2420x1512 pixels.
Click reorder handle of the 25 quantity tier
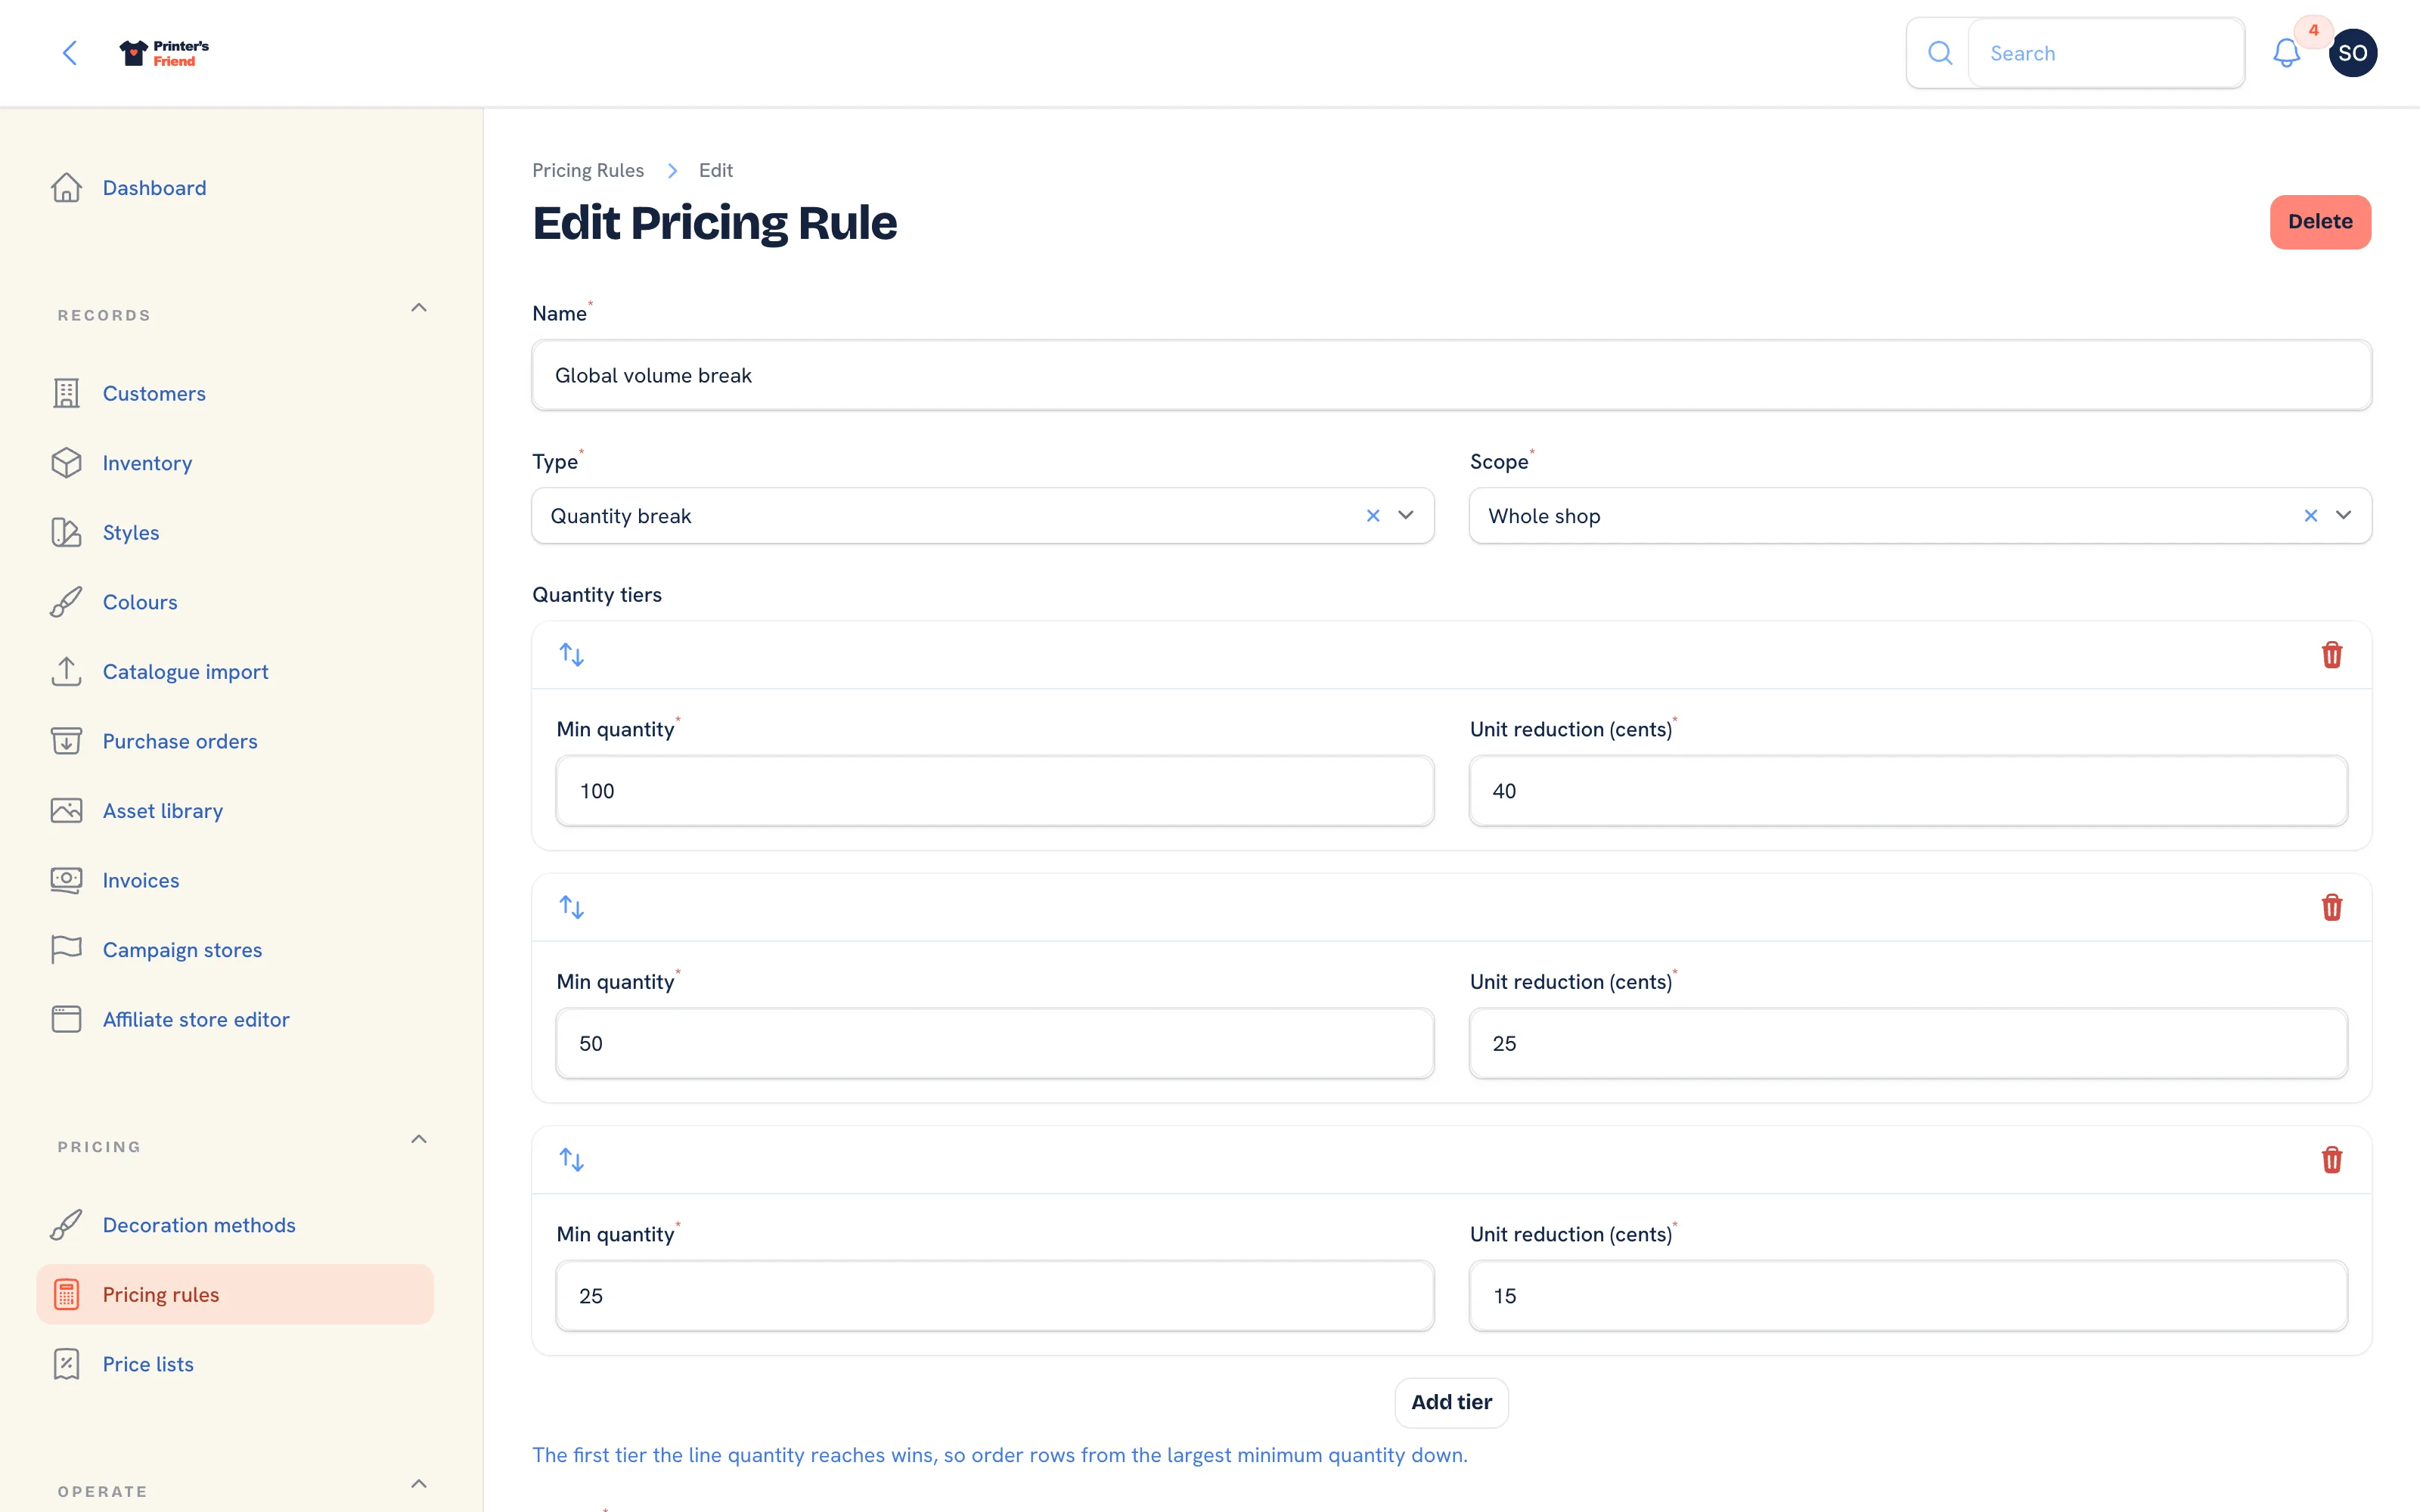coord(572,1160)
